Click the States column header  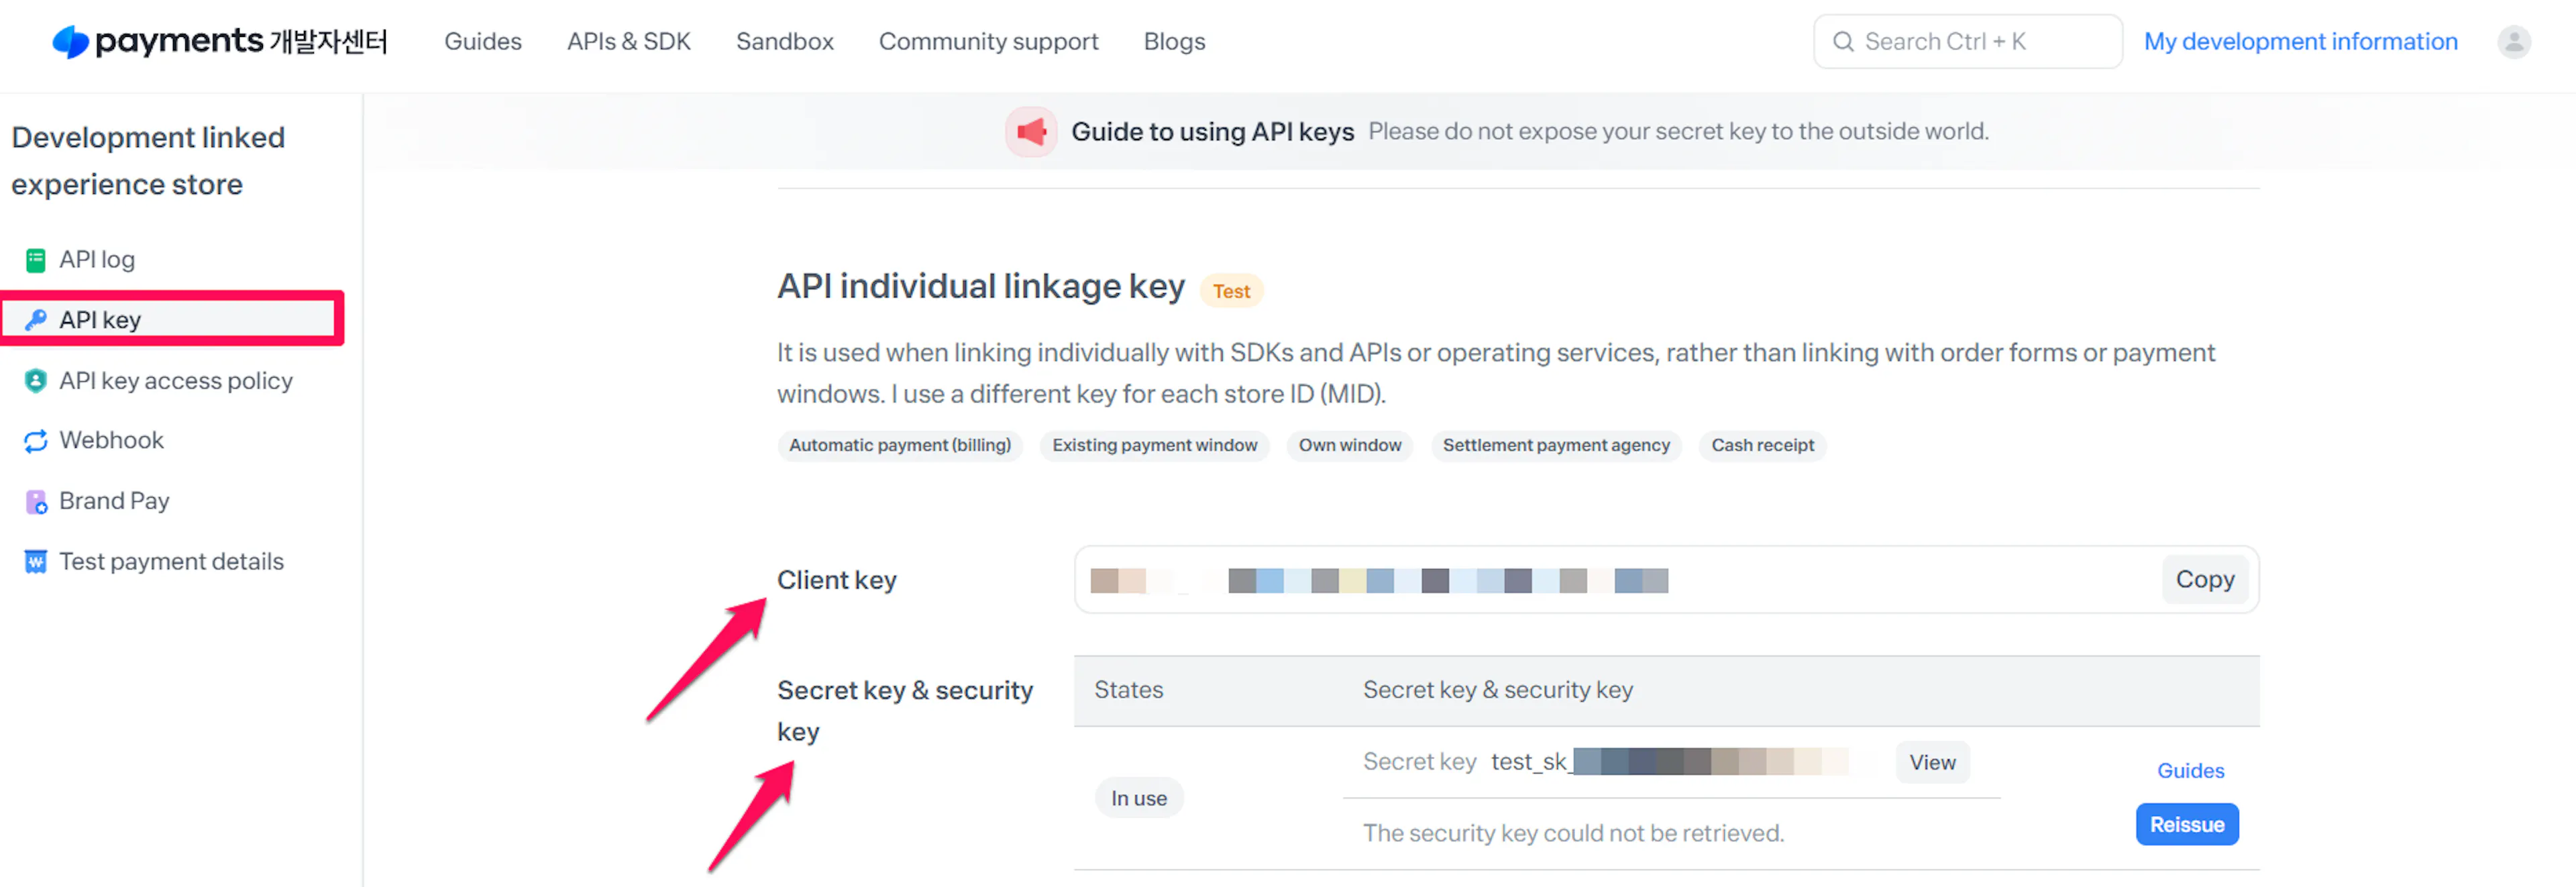[x=1128, y=691]
